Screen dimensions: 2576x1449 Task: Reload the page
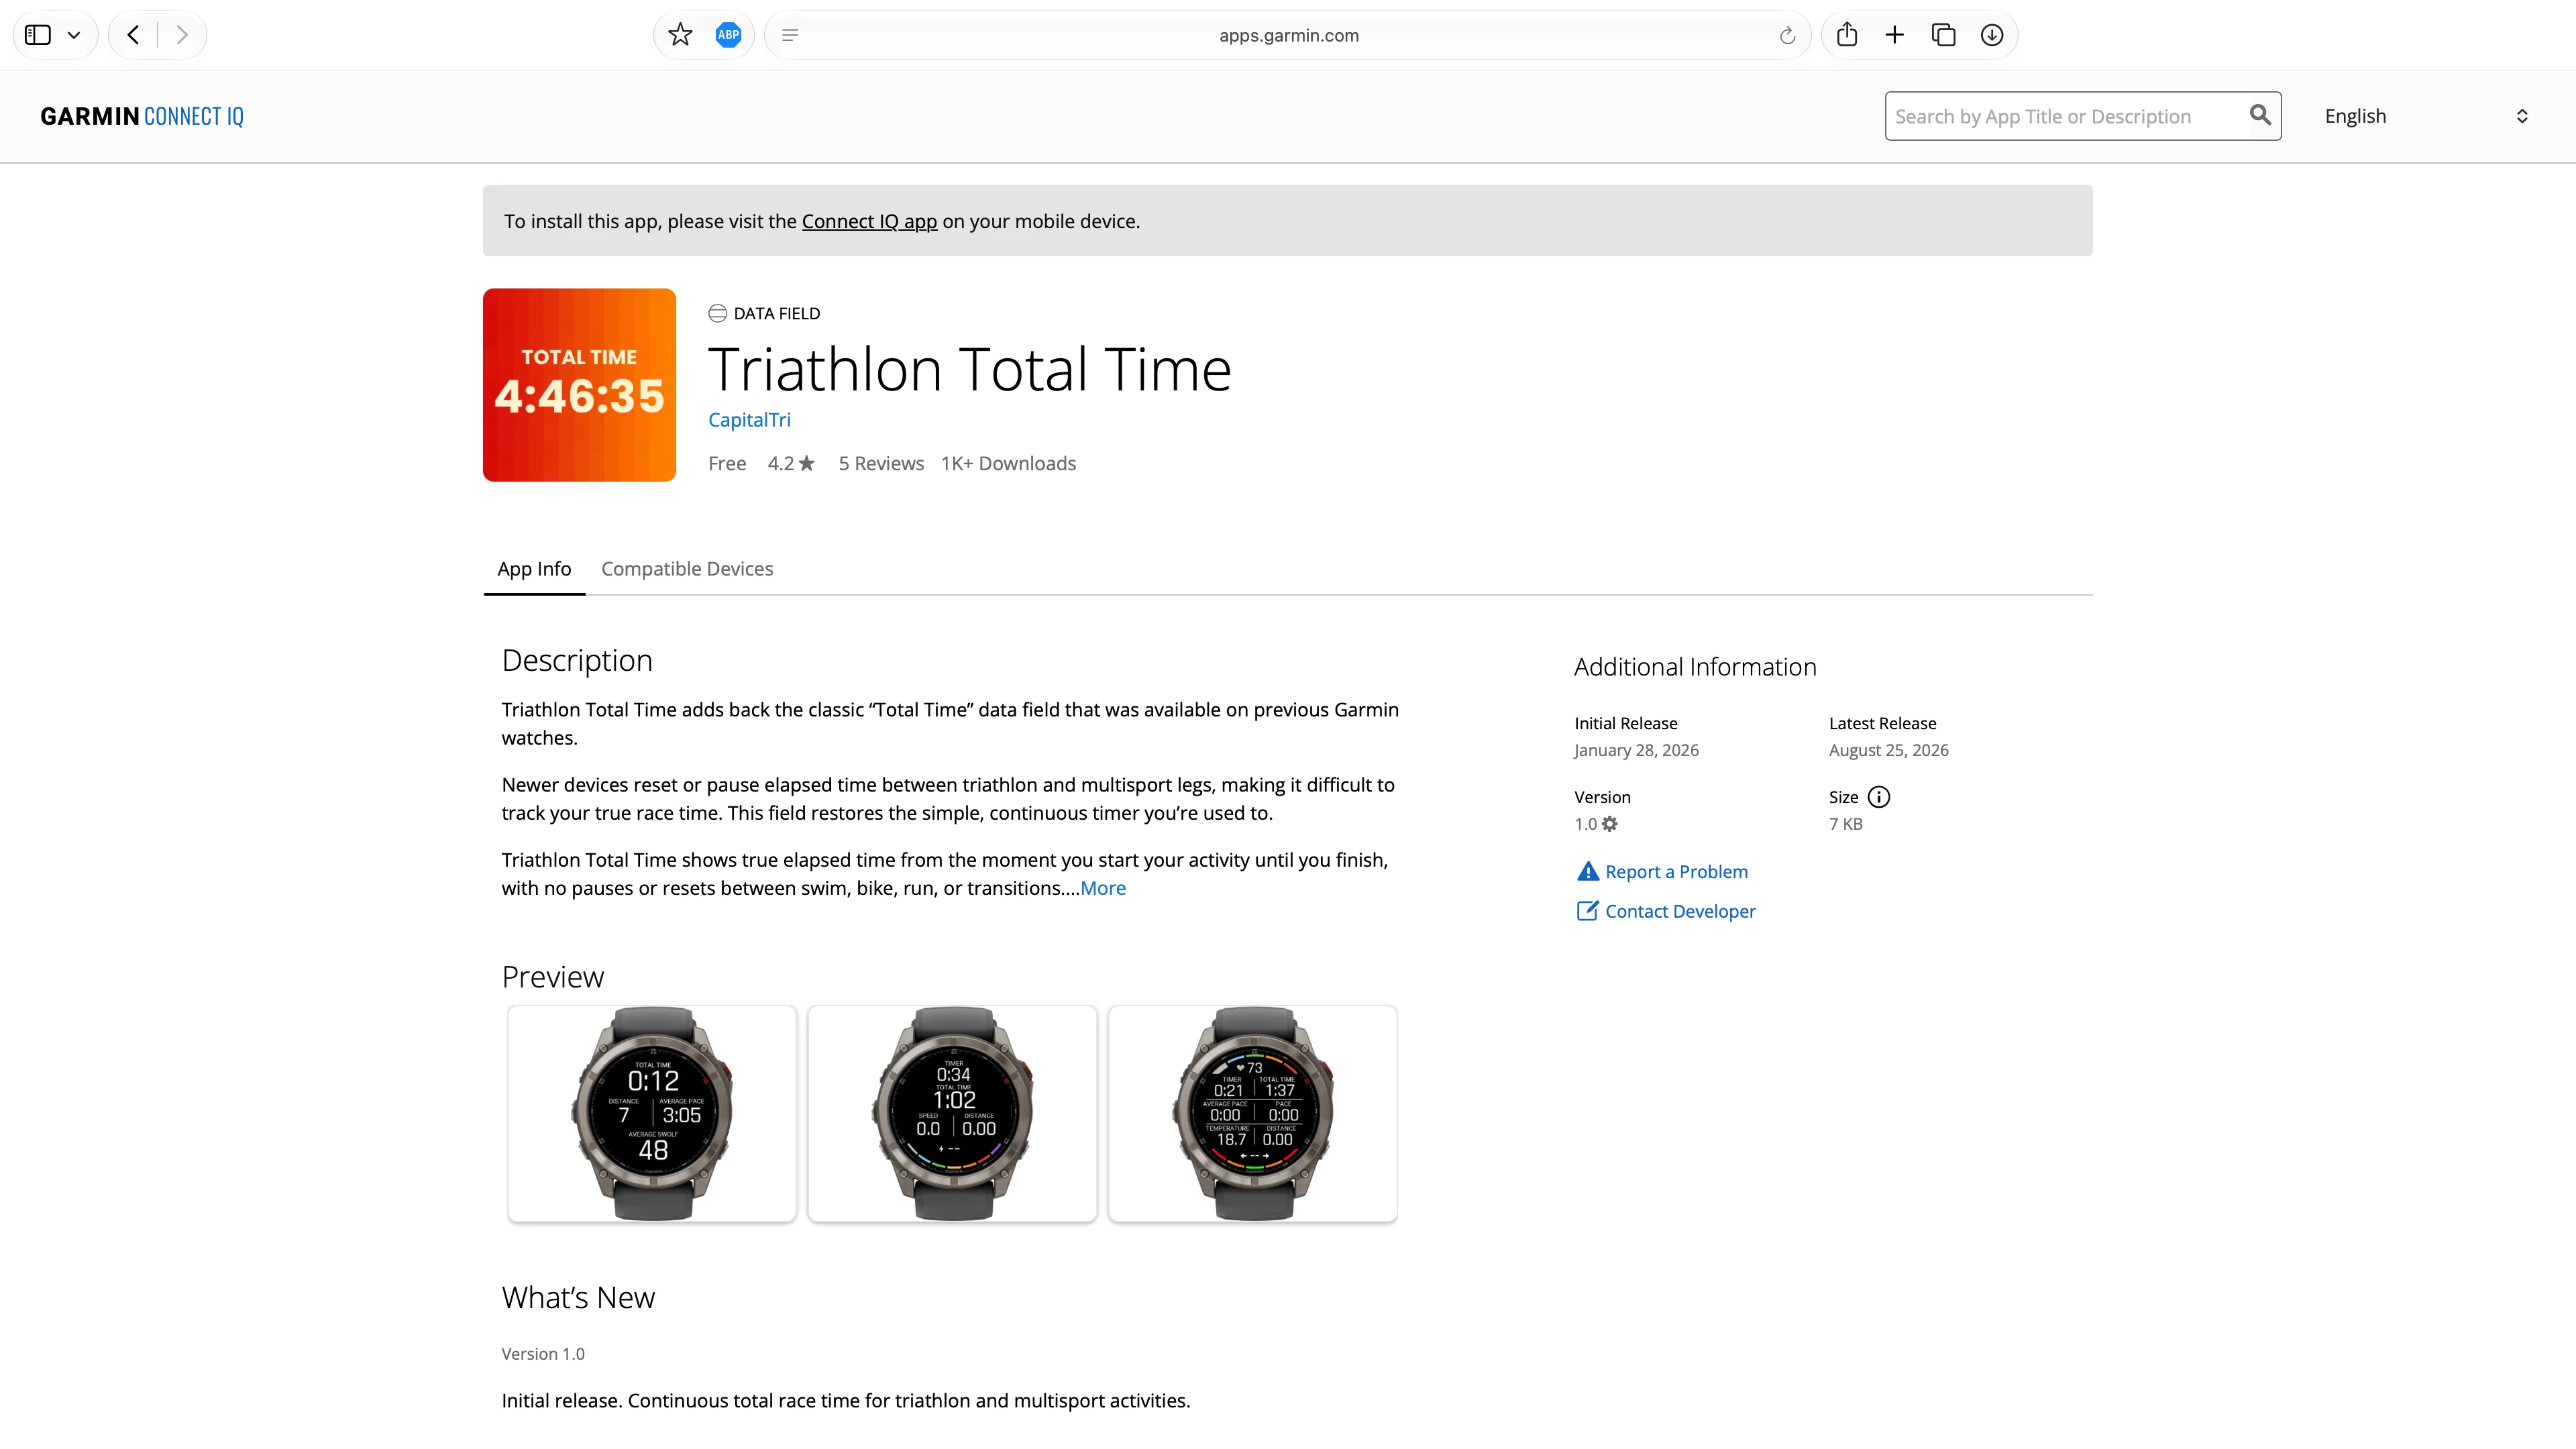click(1787, 36)
